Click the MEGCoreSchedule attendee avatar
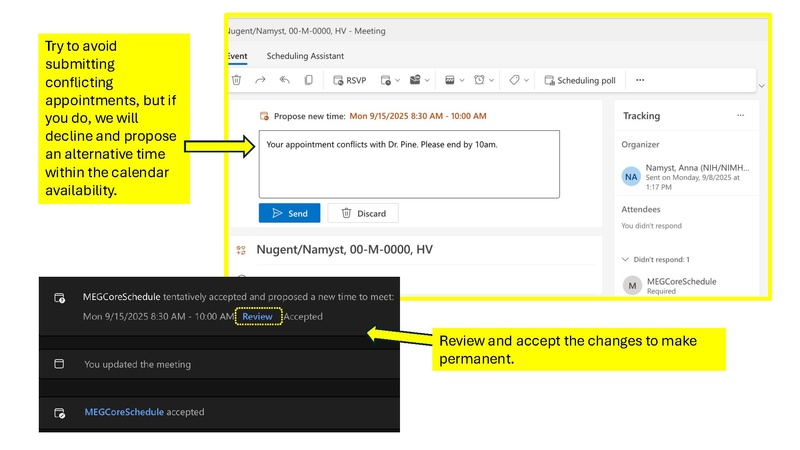 [x=632, y=286]
